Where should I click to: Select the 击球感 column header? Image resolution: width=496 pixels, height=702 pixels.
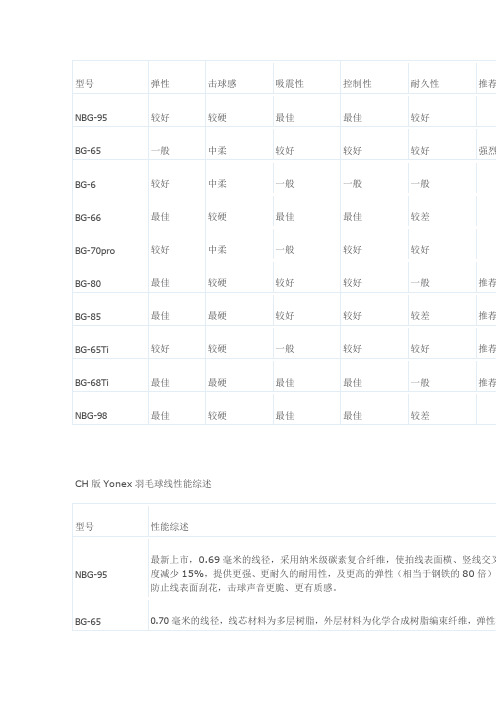(222, 84)
